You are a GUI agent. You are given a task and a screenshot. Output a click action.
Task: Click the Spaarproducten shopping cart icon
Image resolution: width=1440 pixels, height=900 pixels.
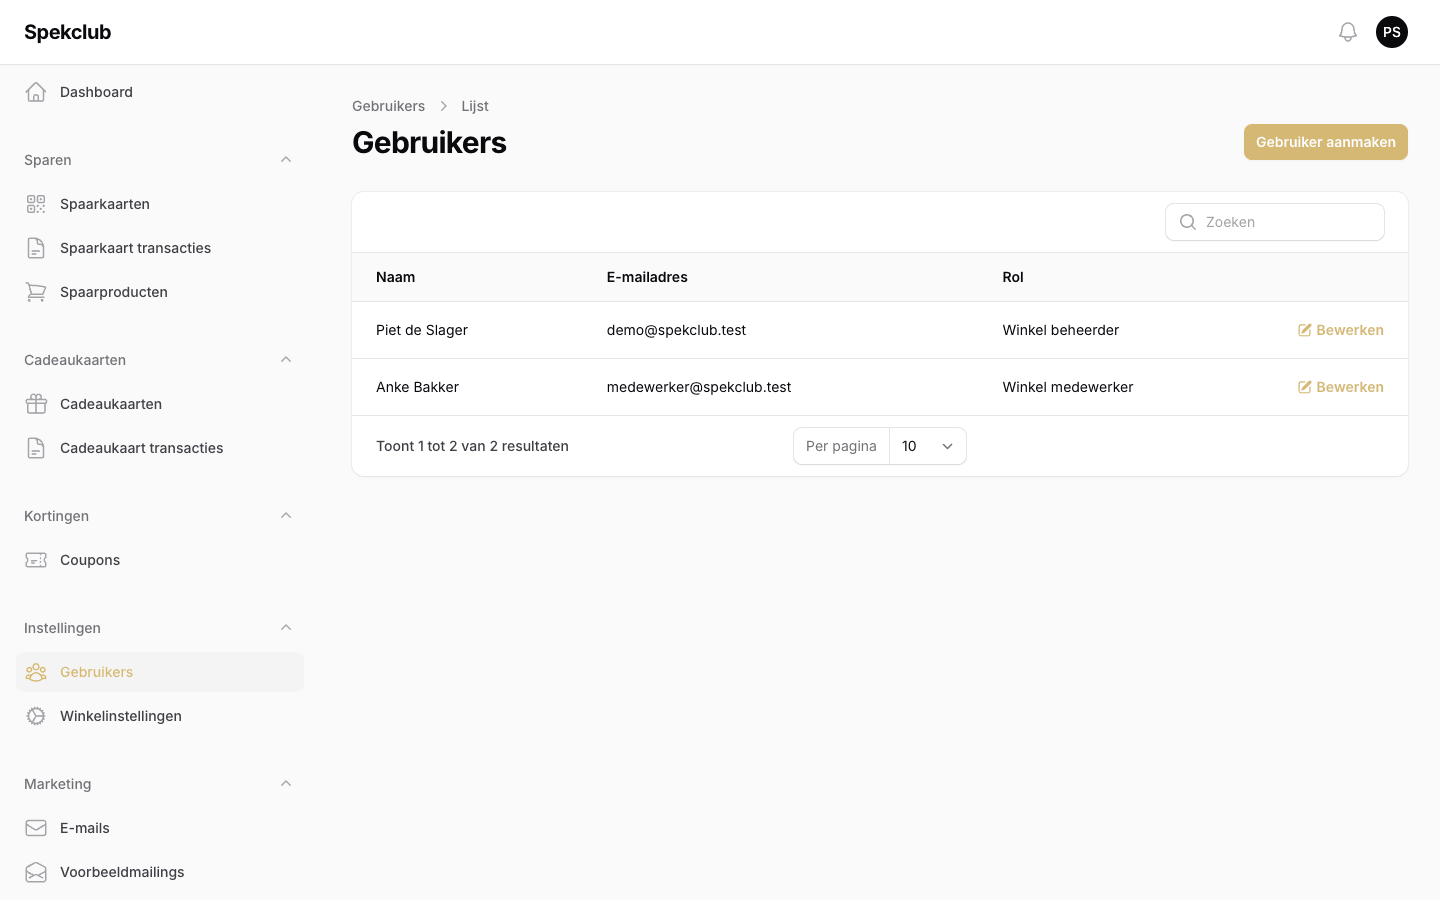pos(36,292)
